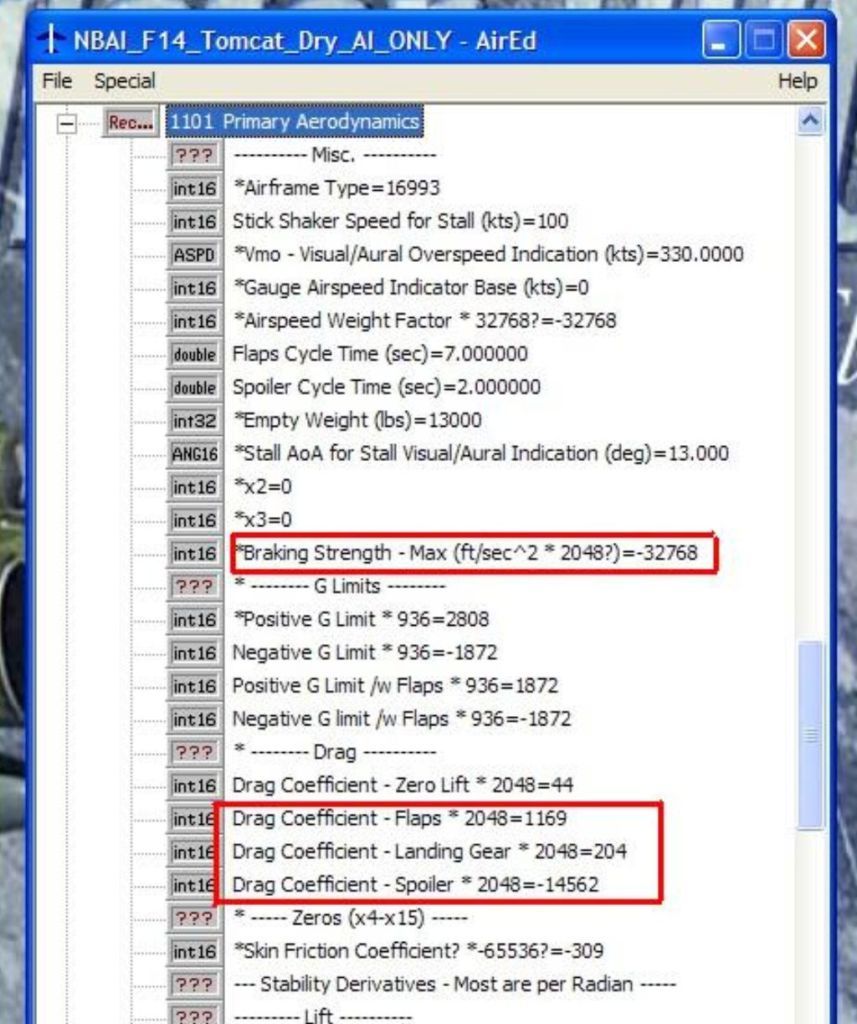This screenshot has width=857, height=1024.
Task: Click the Rec icon for Primary Aerodynamics
Action: coord(130,122)
